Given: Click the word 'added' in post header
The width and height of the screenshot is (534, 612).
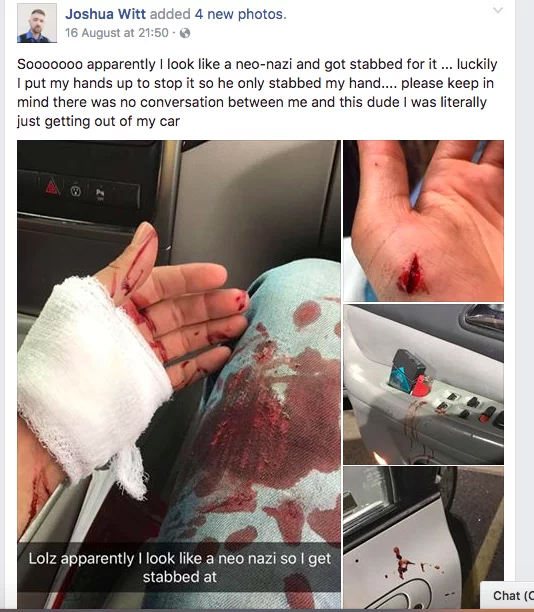Looking at the screenshot, I should (170, 14).
